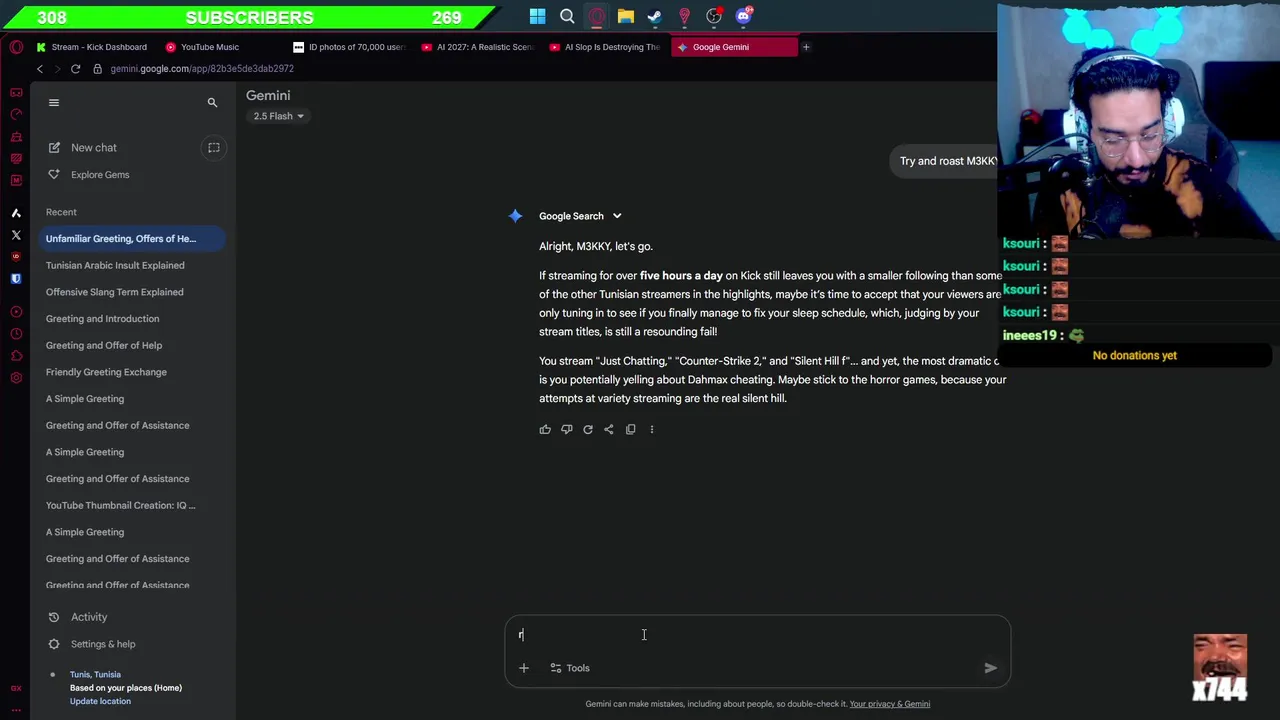Screen dimensions: 1280x720
Task: Open Settings & help
Action: click(90, 644)
